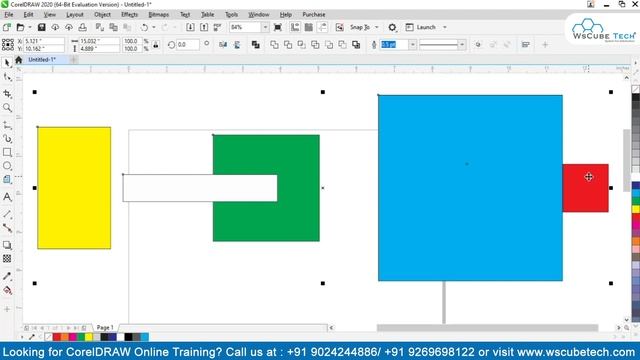Expand the undo history dropdown arrow

tap(153, 27)
